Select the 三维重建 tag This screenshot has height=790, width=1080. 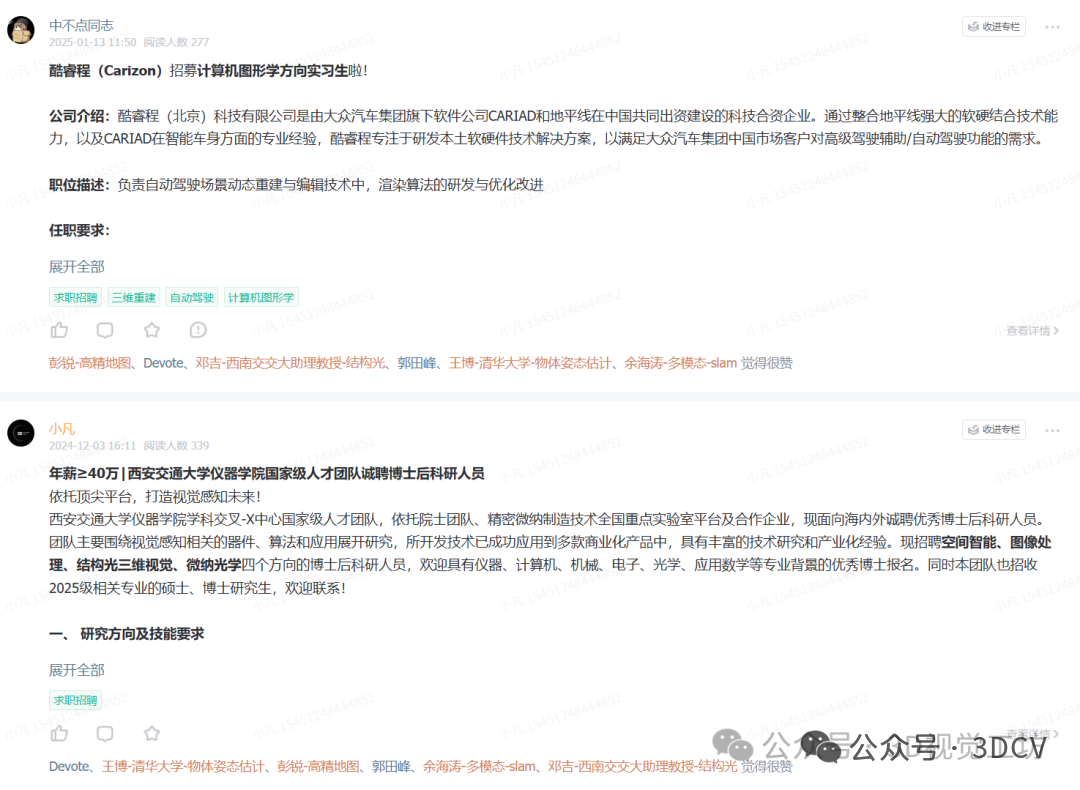[134, 298]
